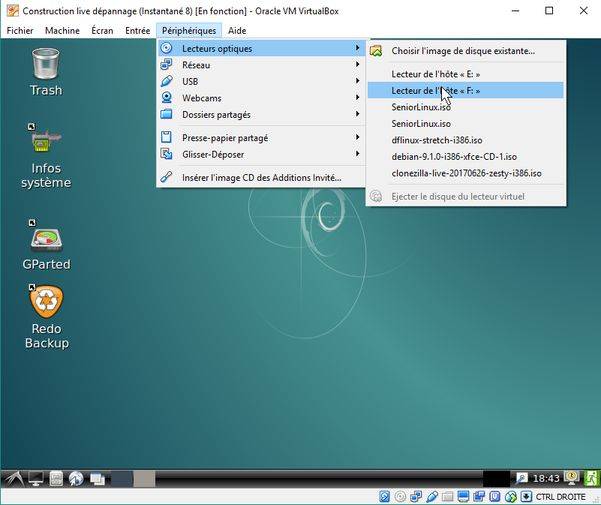
Task: Open the Entrée menu
Action: (138, 31)
